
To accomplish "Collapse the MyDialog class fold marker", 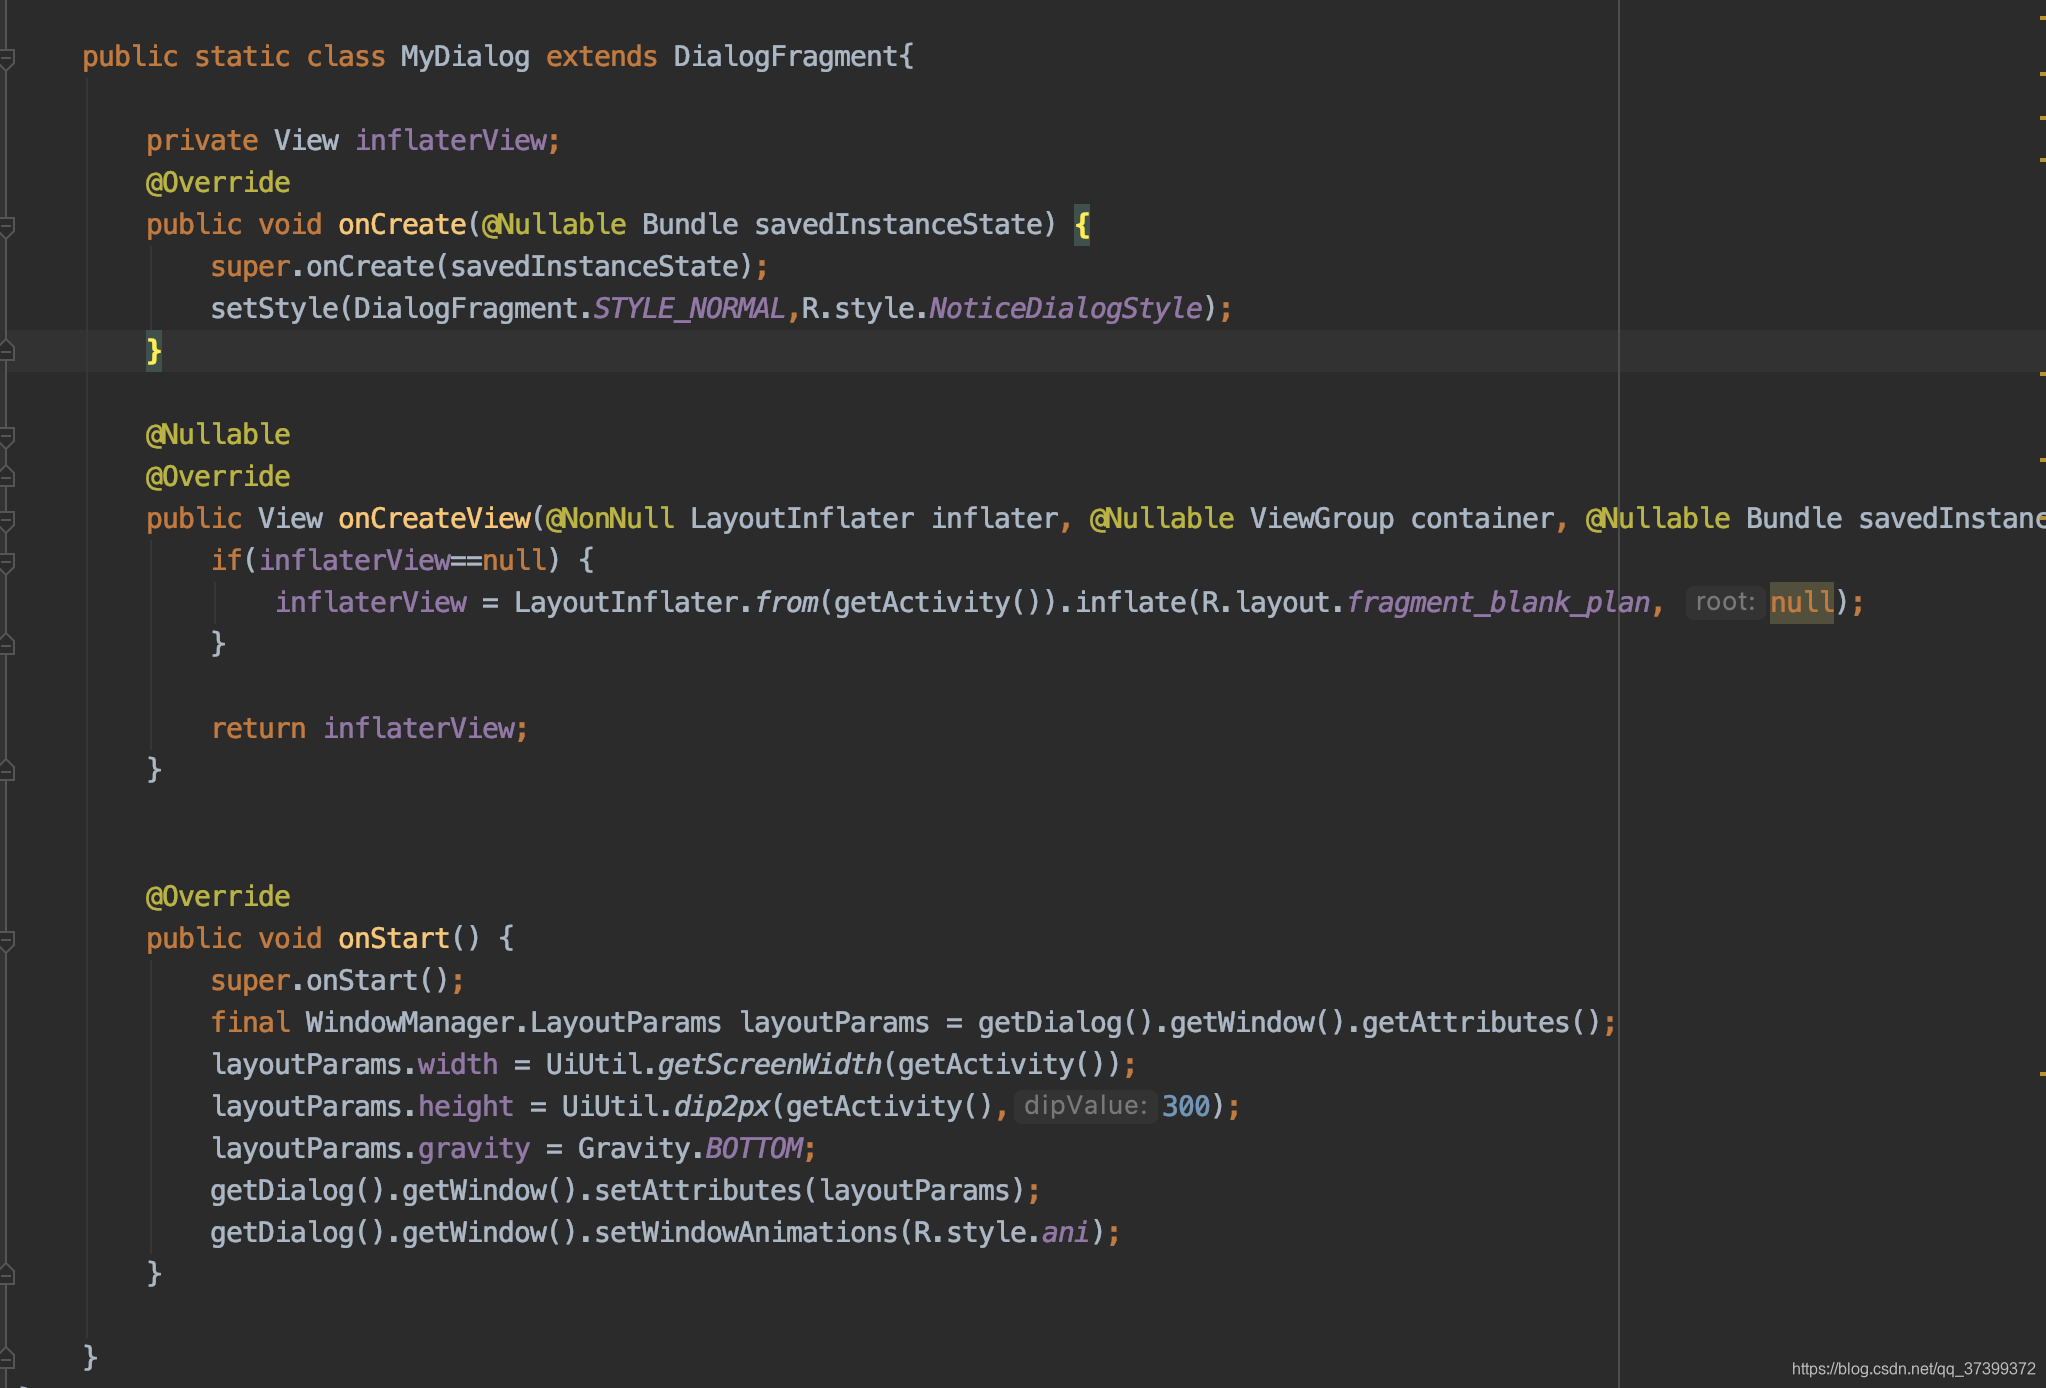I will click(7, 58).
